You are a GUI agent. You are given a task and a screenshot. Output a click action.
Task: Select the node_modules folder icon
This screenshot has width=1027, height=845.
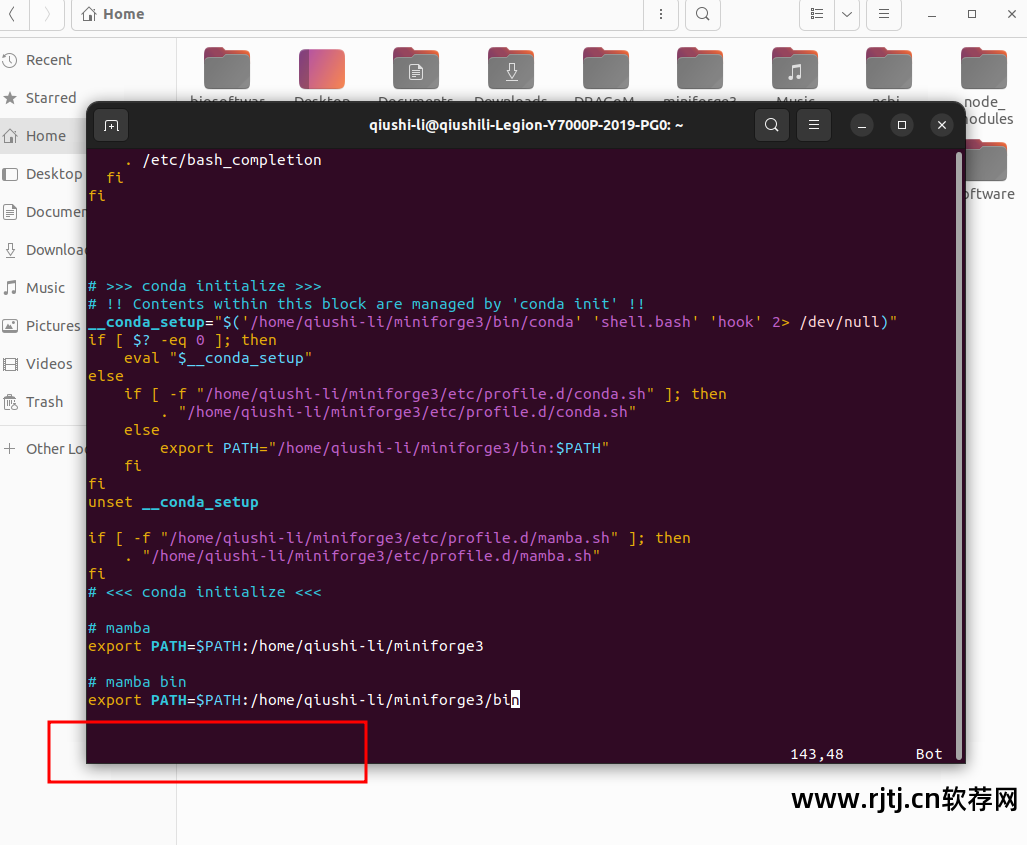pyautogui.click(x=984, y=68)
